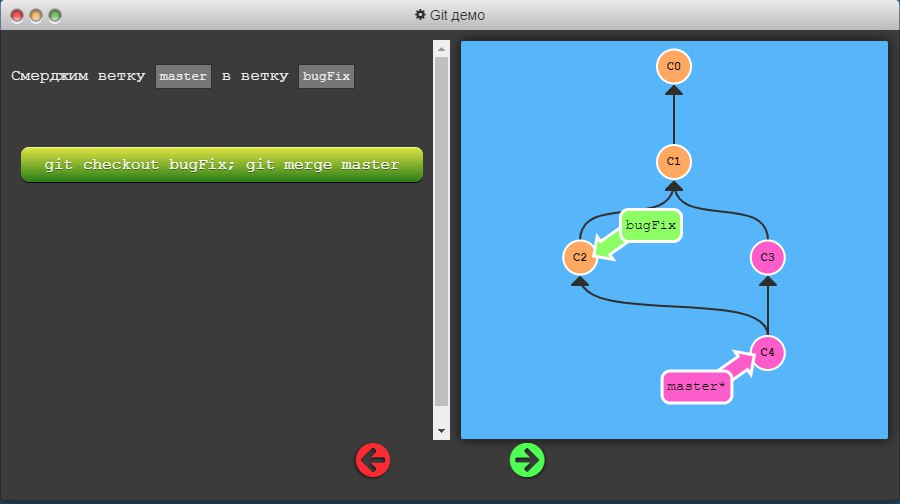Click the bugFix code tag in the description
Viewport: 900px width, 504px height.
[x=326, y=76]
